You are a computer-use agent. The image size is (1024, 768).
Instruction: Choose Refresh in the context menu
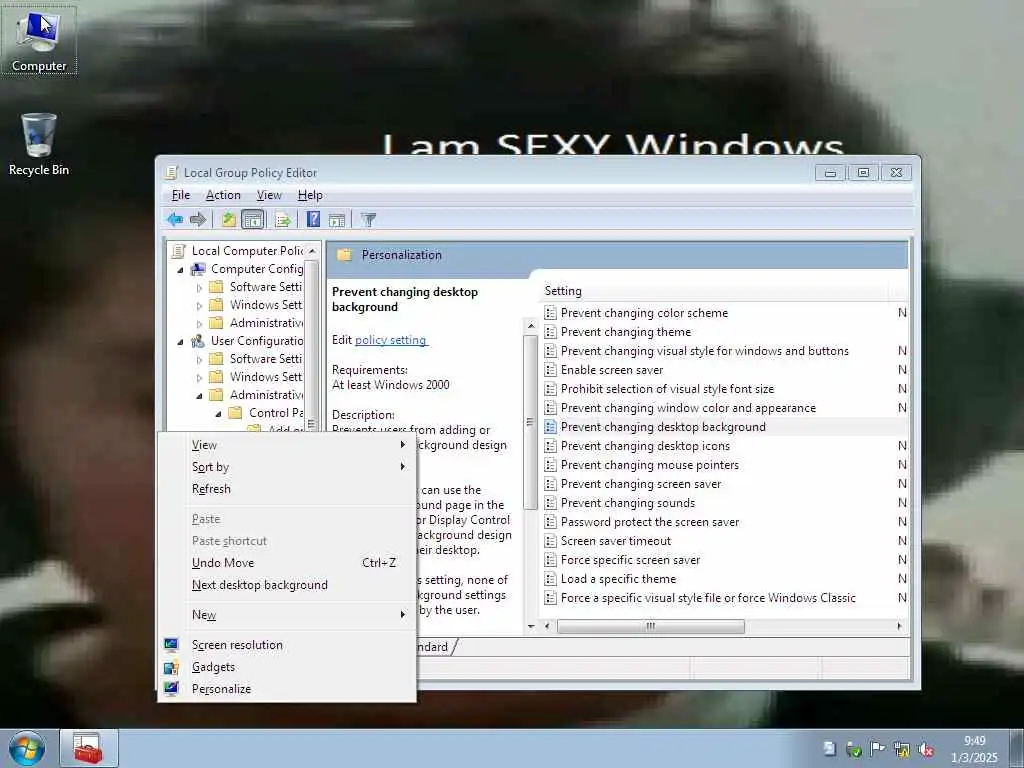[x=286, y=488]
